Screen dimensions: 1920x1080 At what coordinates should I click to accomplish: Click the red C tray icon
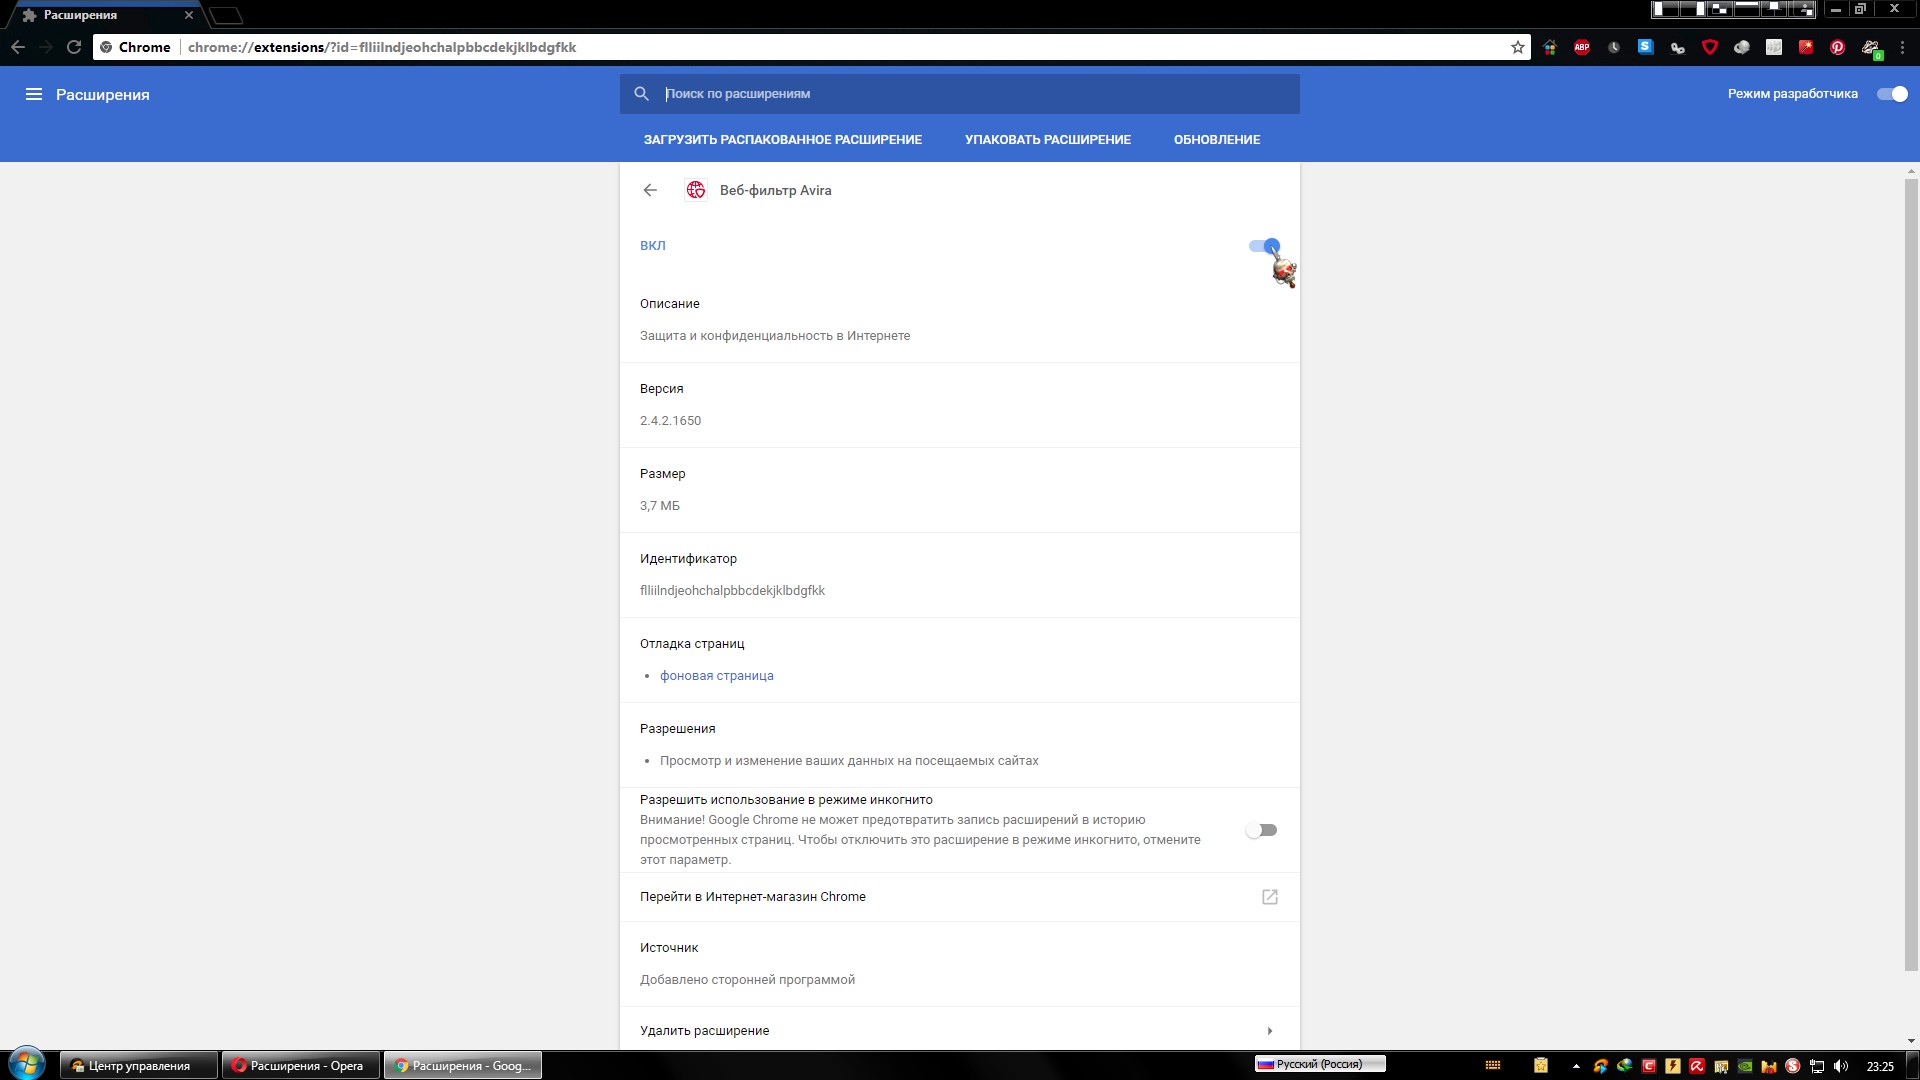coord(1649,1066)
